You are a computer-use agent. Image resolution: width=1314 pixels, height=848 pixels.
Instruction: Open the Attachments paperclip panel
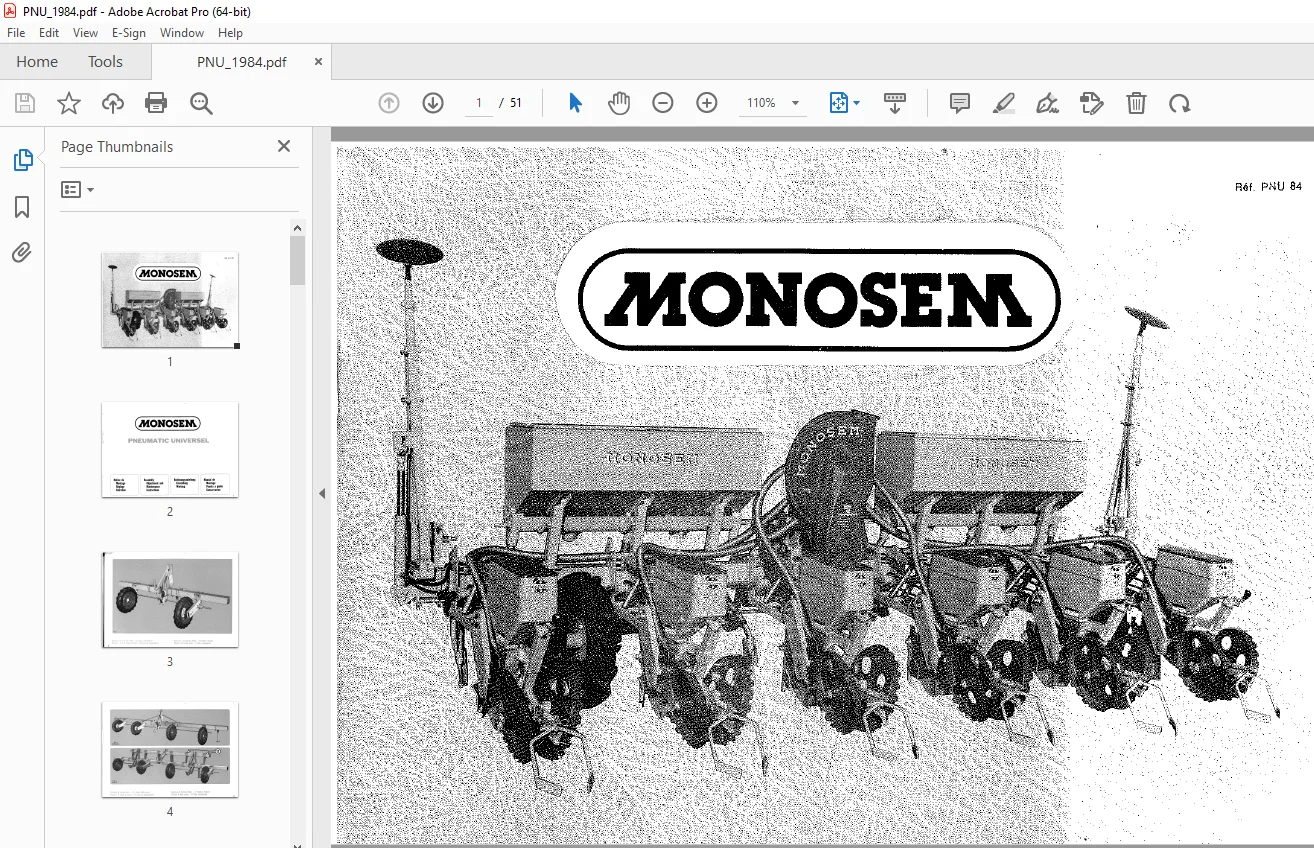[x=22, y=252]
